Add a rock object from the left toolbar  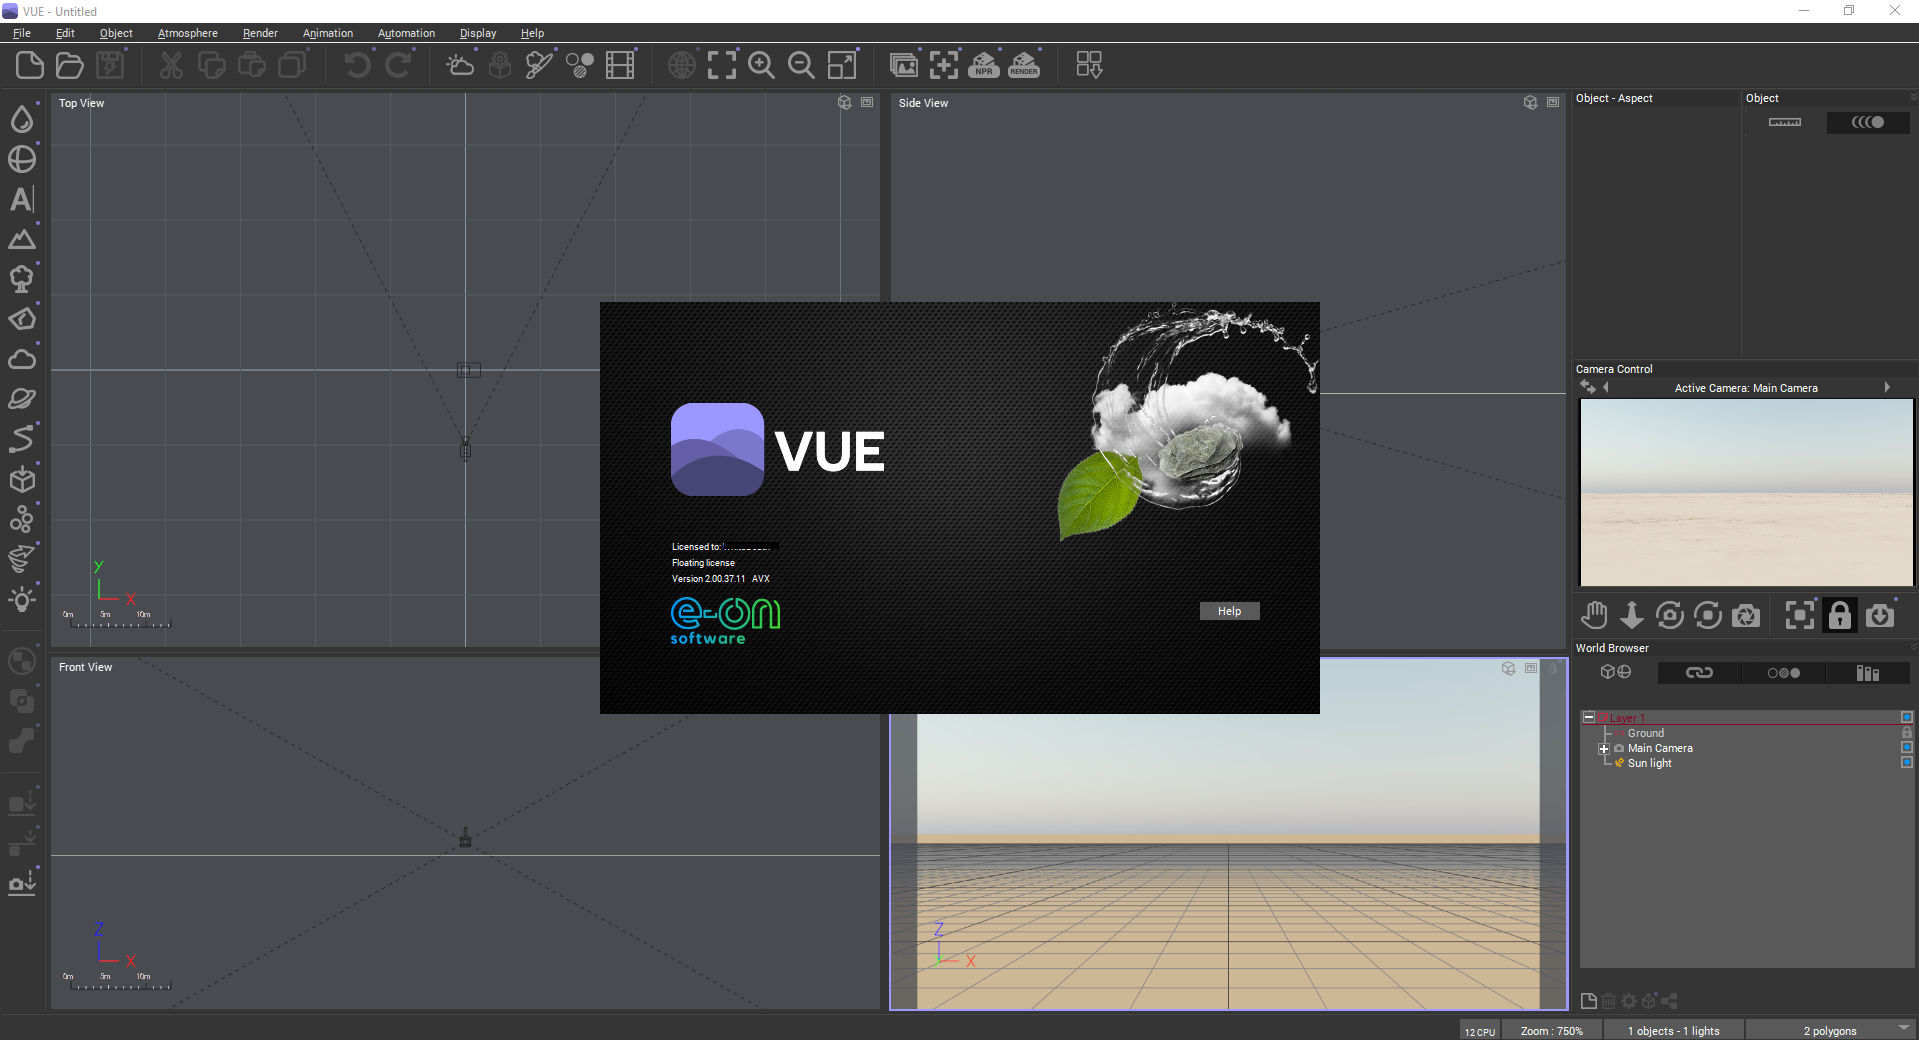22,319
